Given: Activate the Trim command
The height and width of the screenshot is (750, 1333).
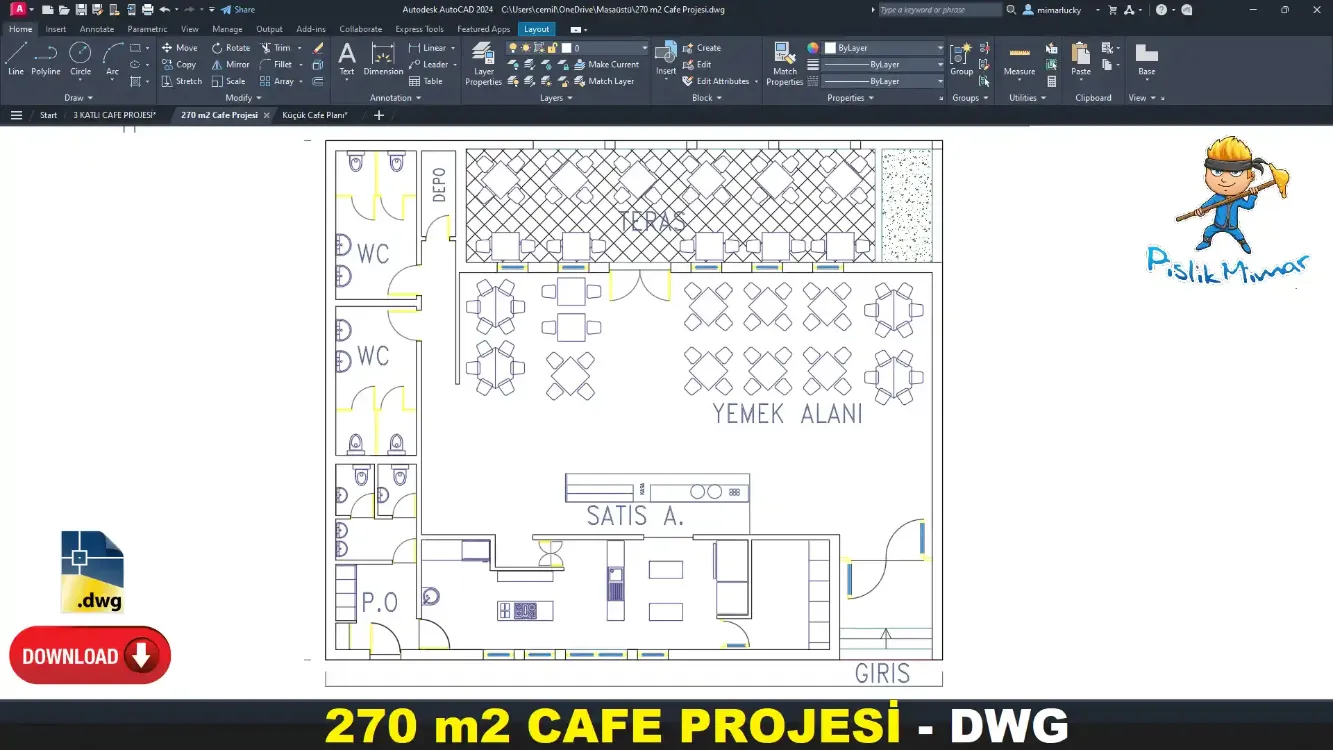Looking at the screenshot, I should coord(275,48).
